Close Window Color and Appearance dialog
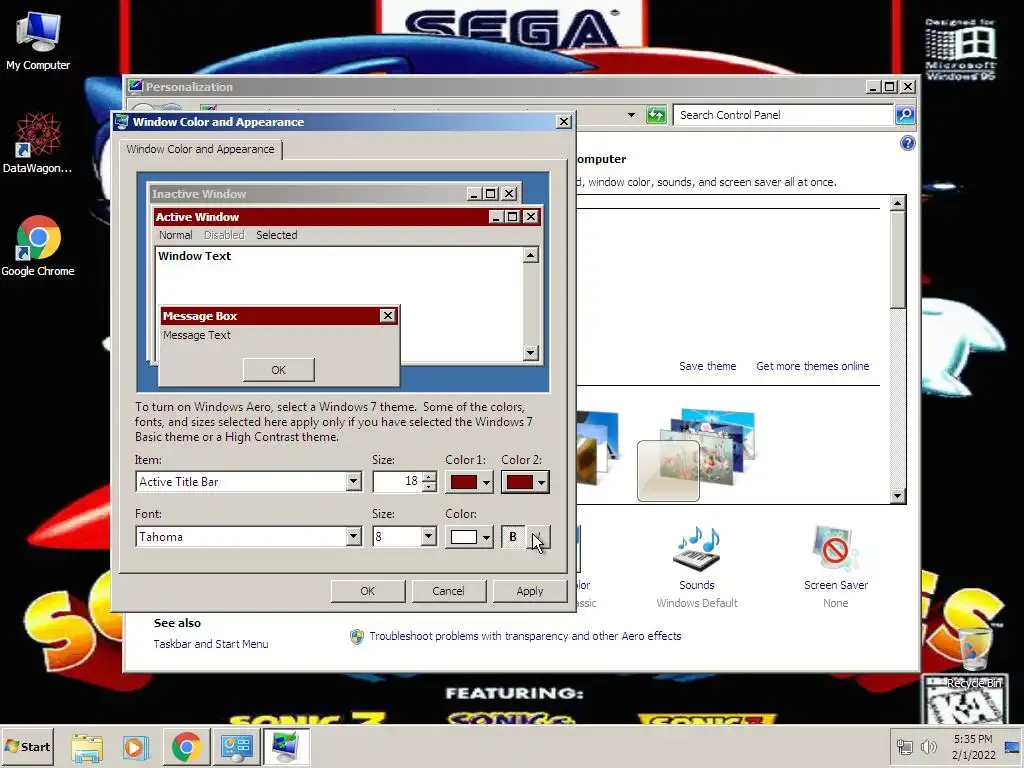Viewport: 1024px width, 768px height. [564, 122]
